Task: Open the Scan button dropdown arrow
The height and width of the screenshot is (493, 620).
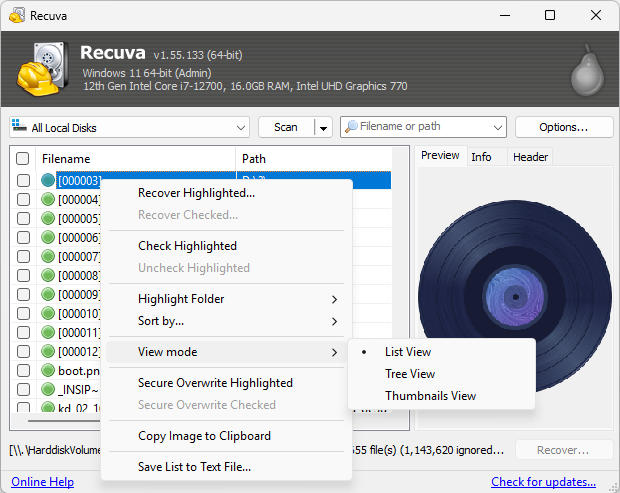Action: (x=323, y=128)
